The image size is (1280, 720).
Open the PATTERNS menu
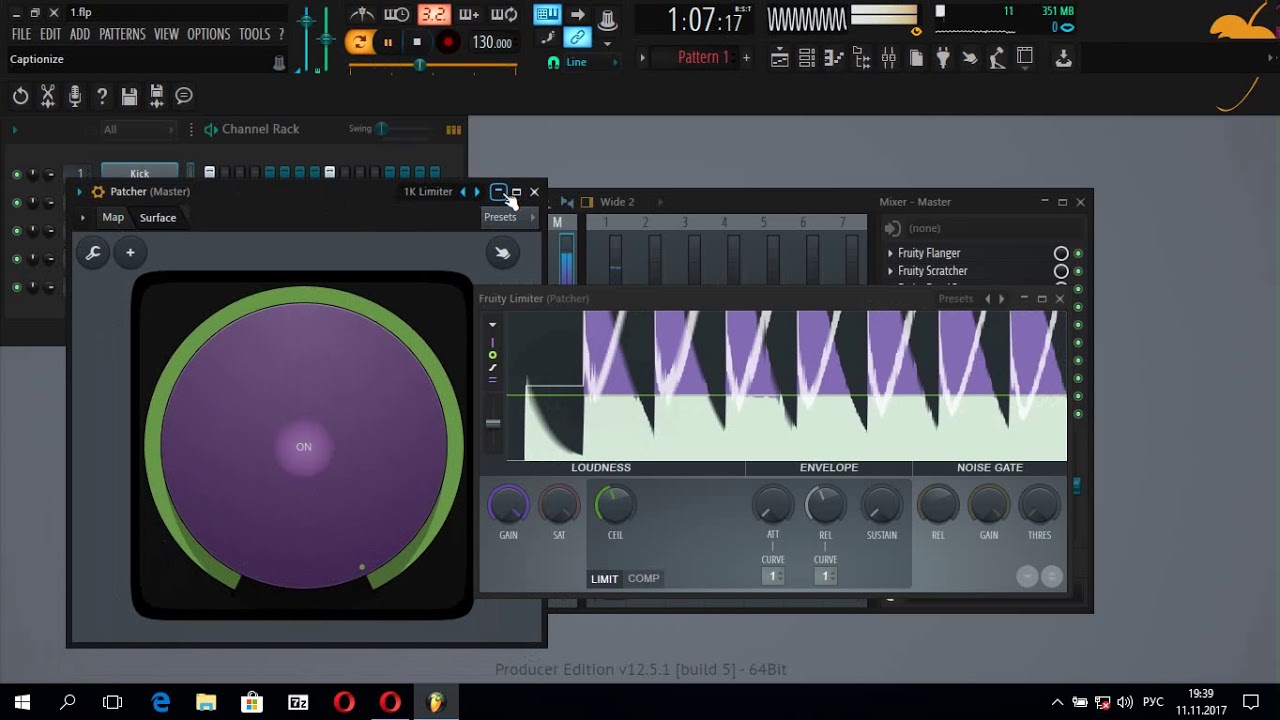[122, 34]
